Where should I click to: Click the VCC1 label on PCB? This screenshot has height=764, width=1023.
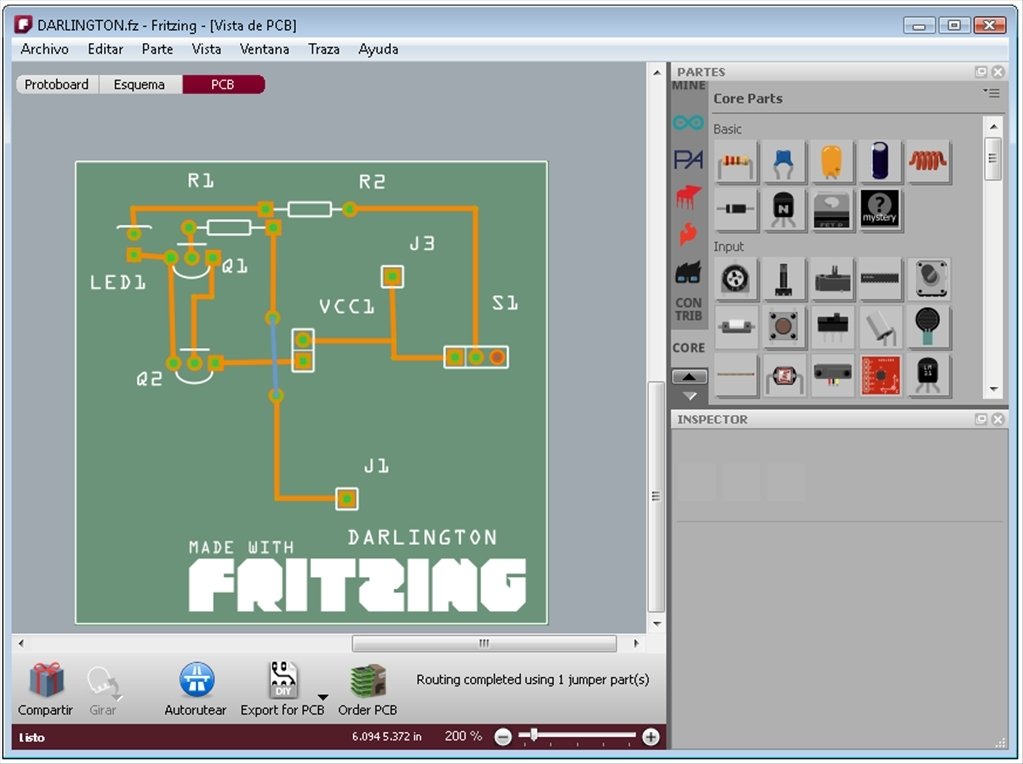346,307
